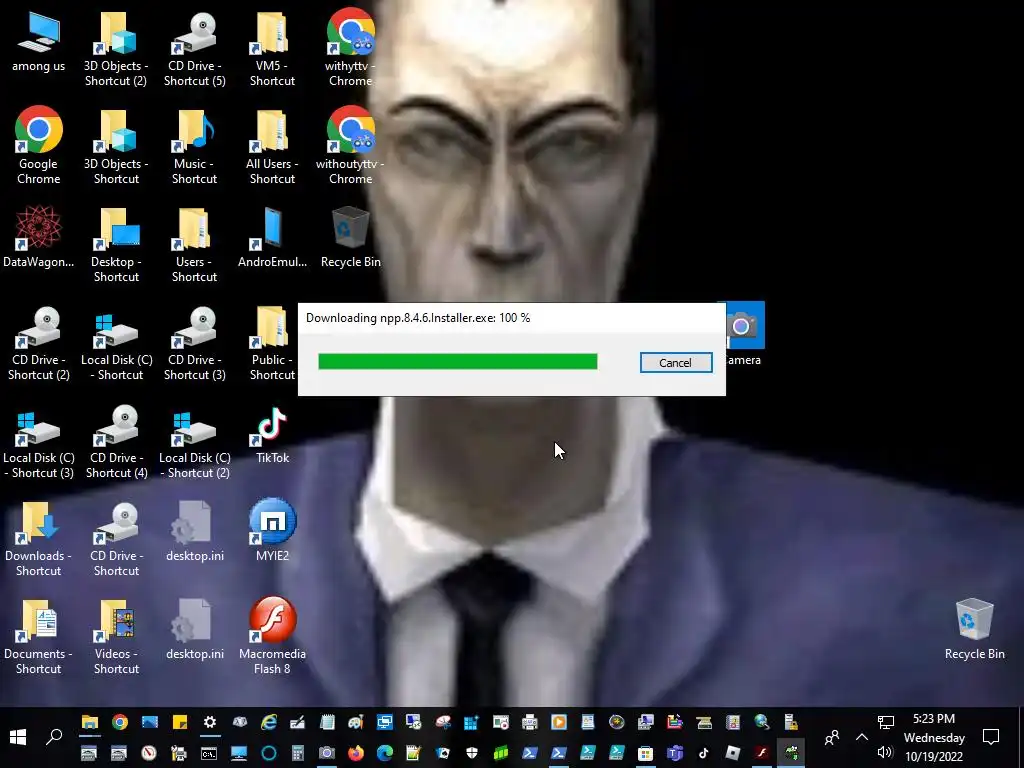Select the Camera icon behind the download dialog

743,333
